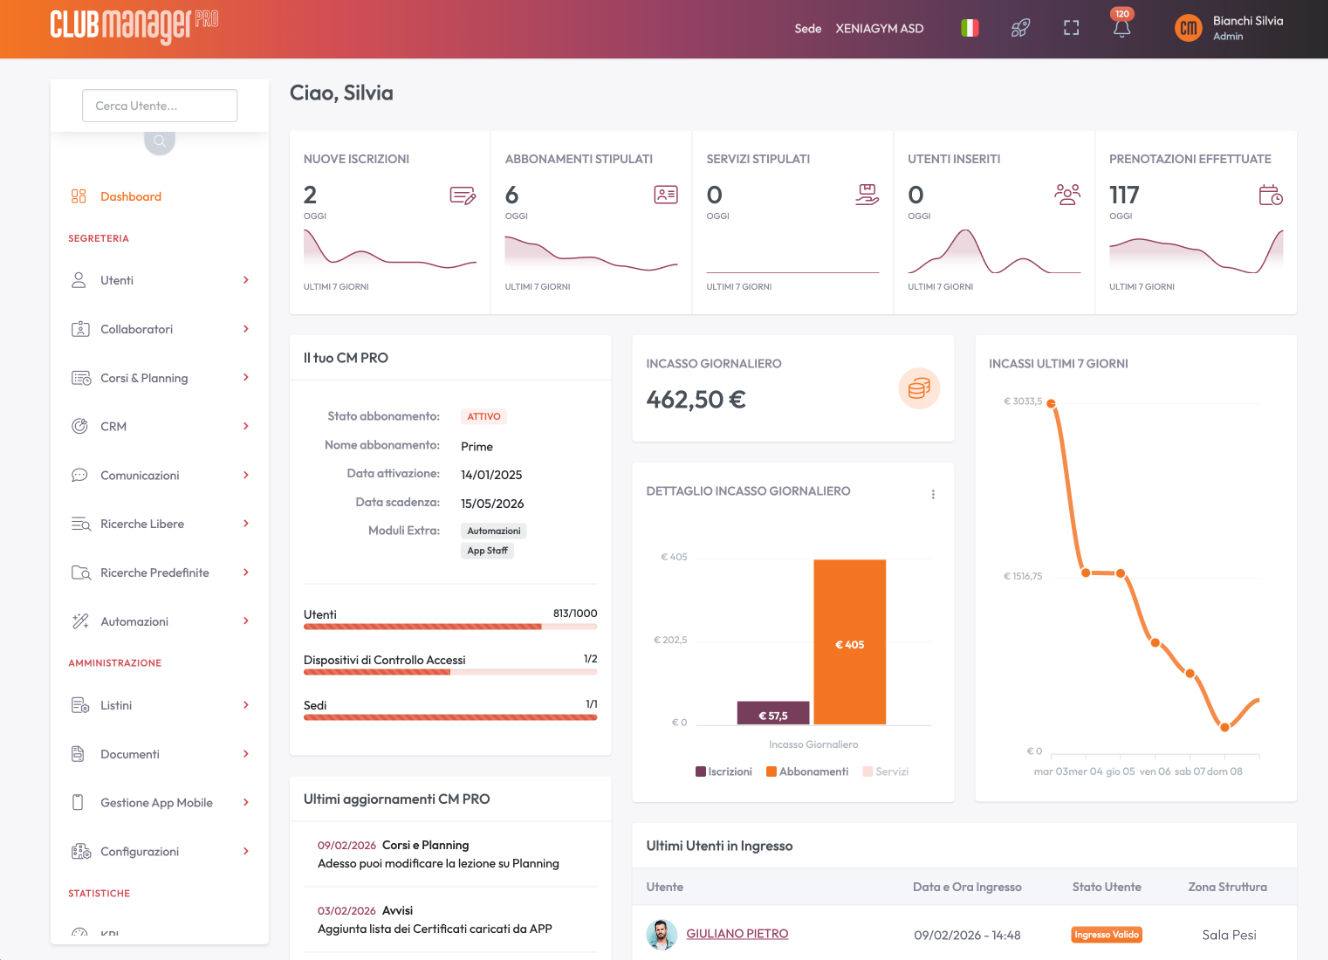This screenshot has height=960, width=1328.
Task: Open the notifications bell with 120 badge
Action: (x=1122, y=27)
